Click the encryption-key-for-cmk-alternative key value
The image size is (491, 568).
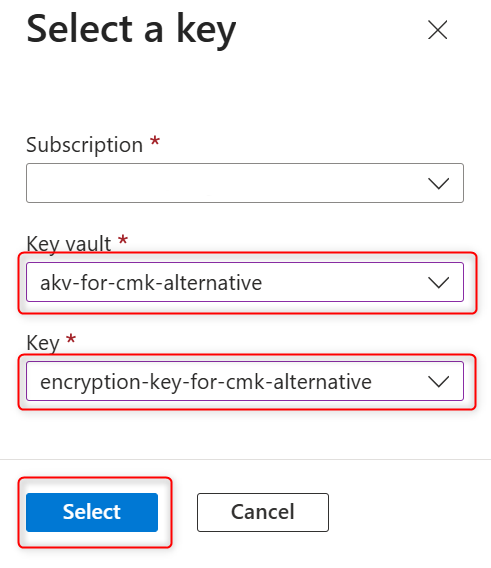(x=206, y=382)
